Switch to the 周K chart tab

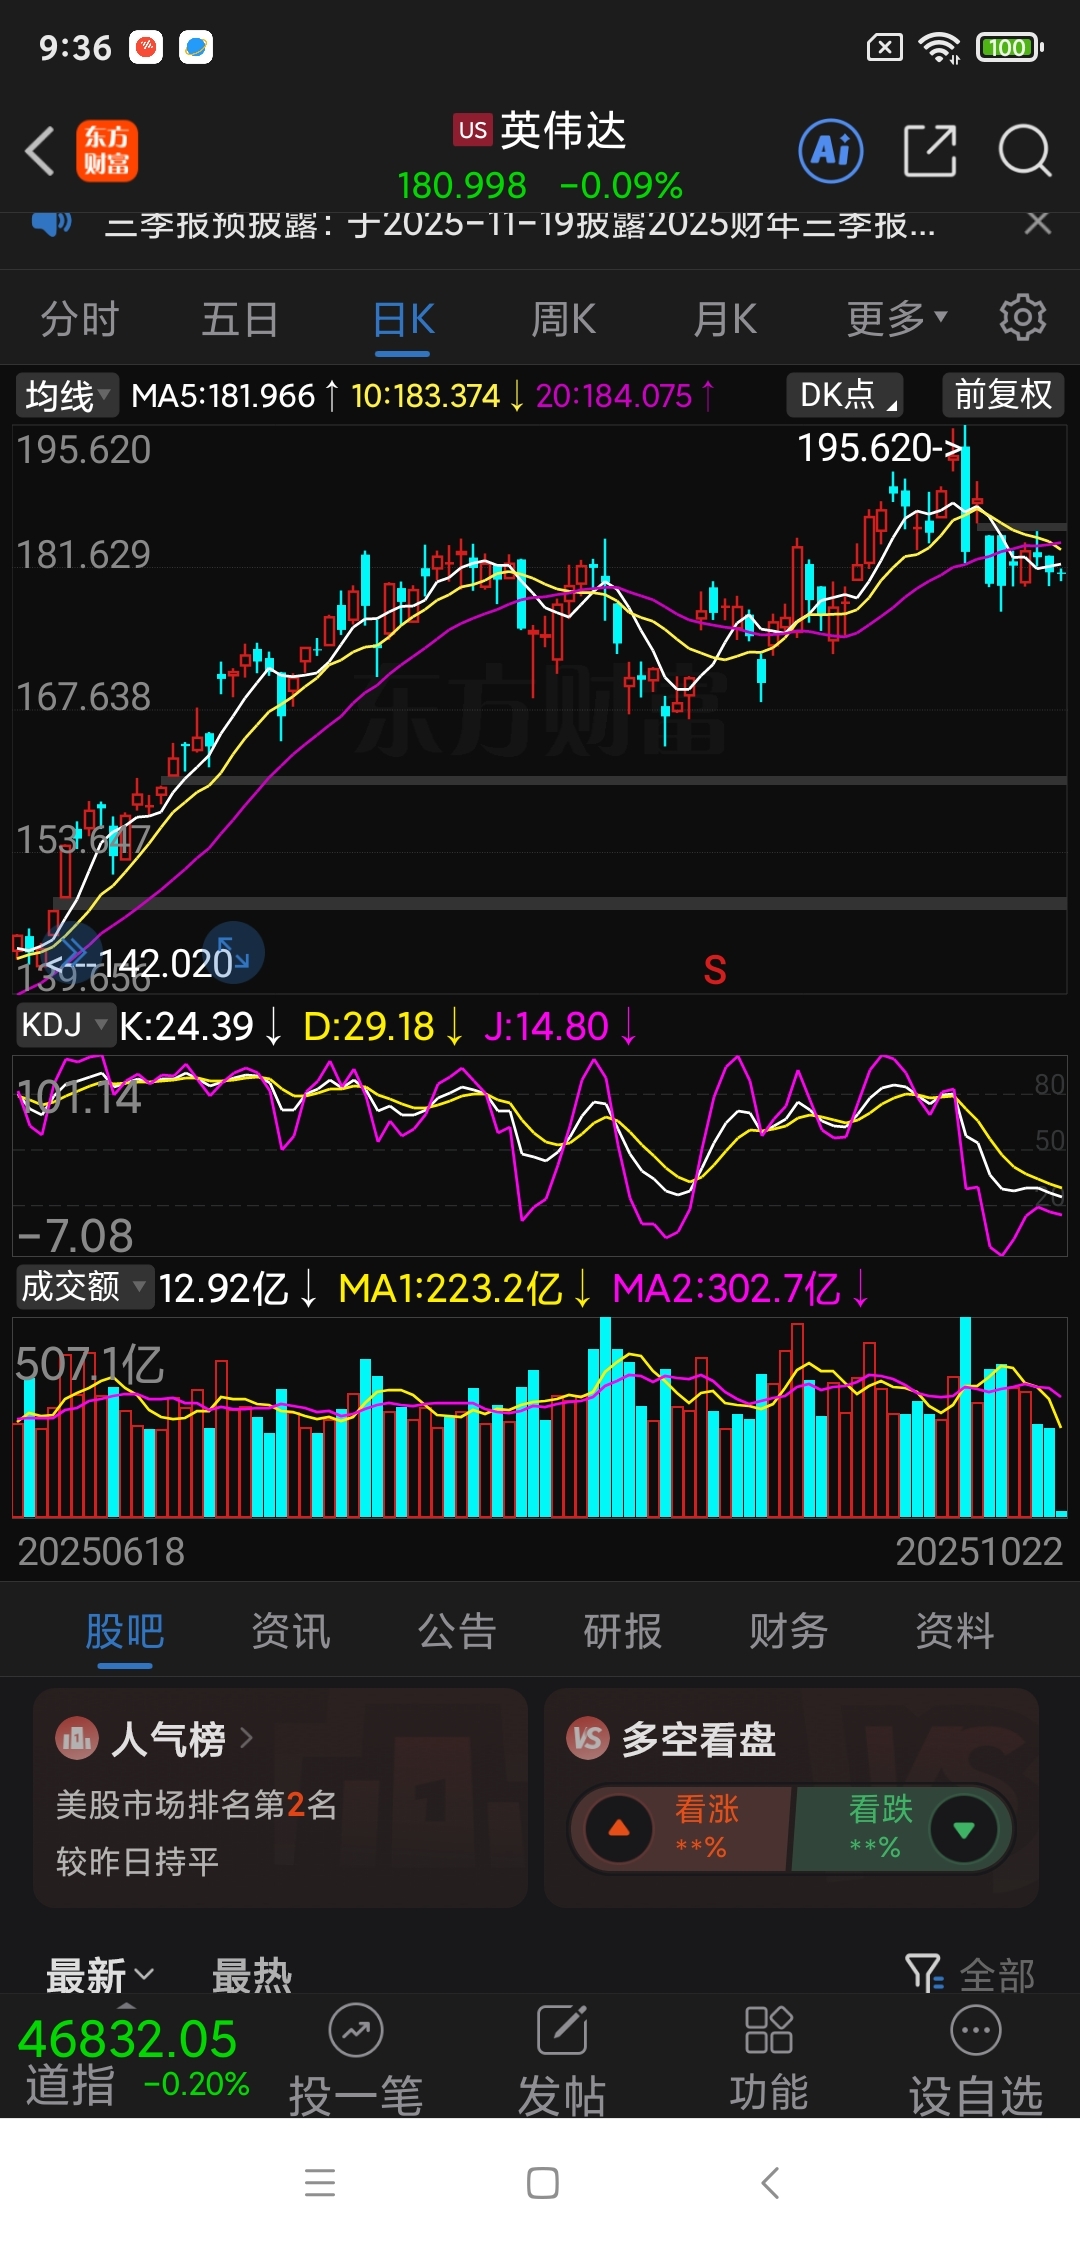pyautogui.click(x=563, y=319)
